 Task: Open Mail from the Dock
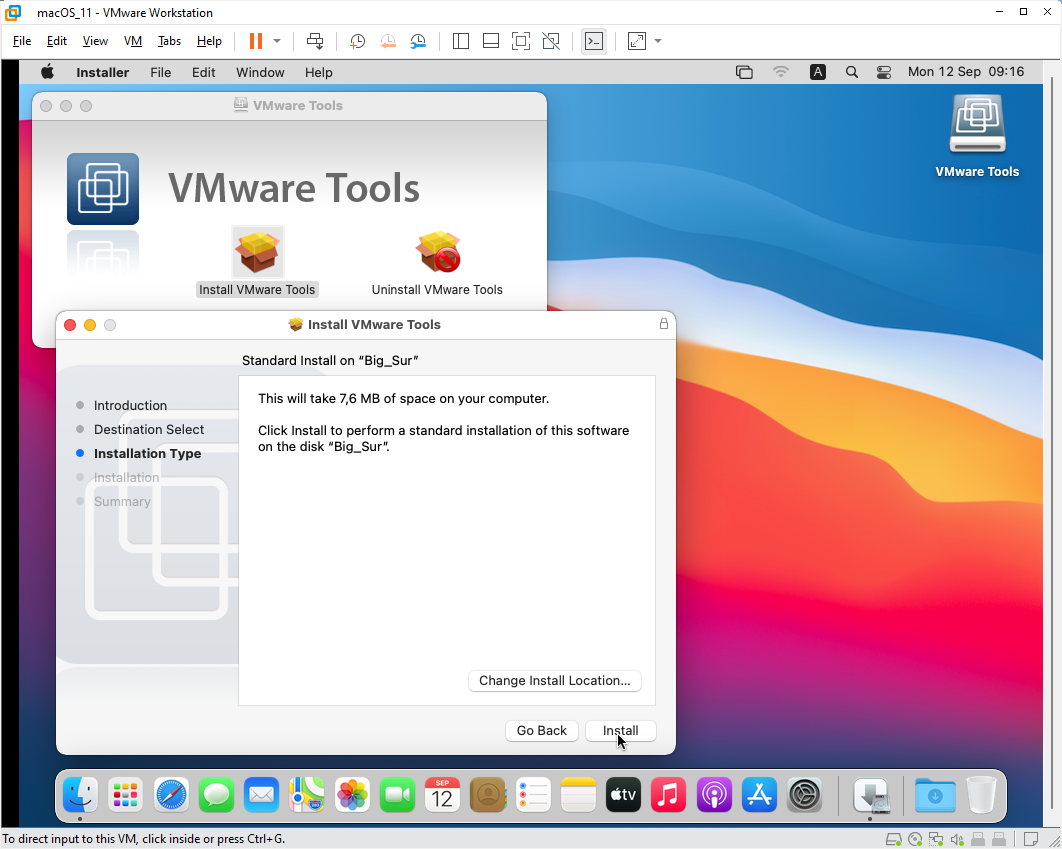[x=261, y=795]
